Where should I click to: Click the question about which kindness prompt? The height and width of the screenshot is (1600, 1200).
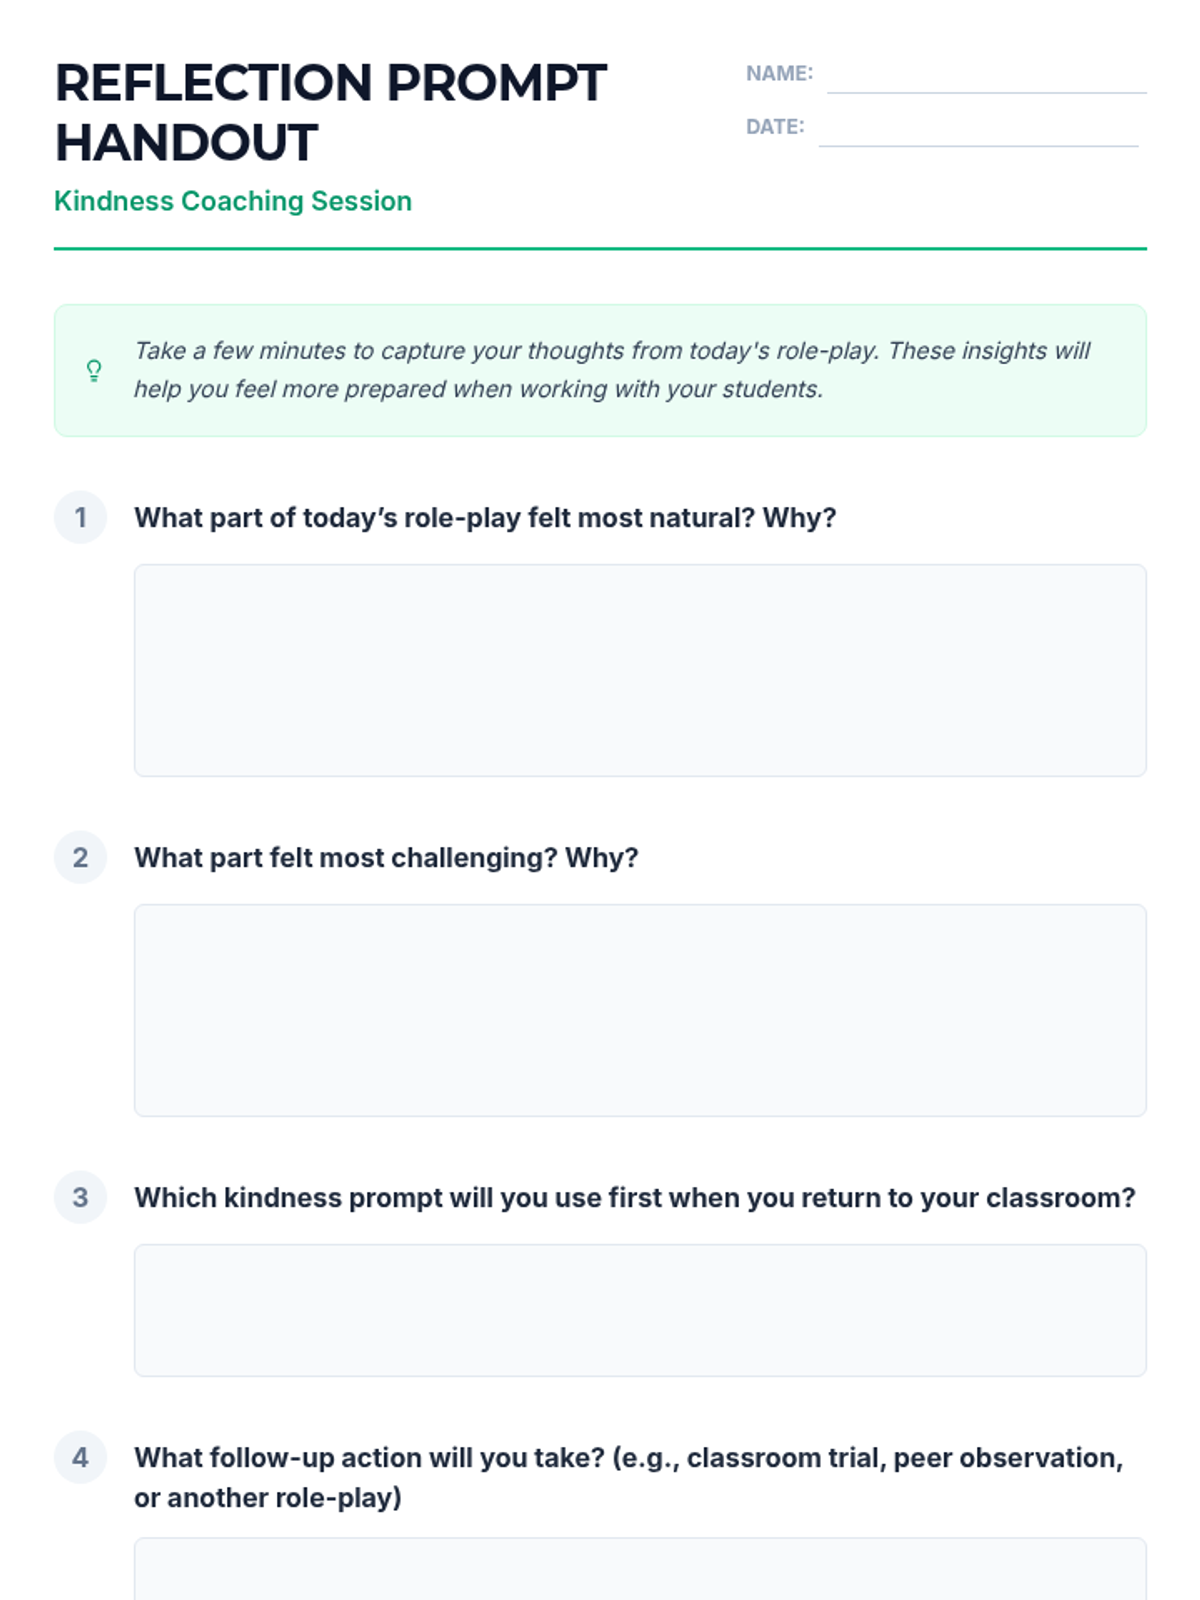pyautogui.click(x=635, y=1198)
